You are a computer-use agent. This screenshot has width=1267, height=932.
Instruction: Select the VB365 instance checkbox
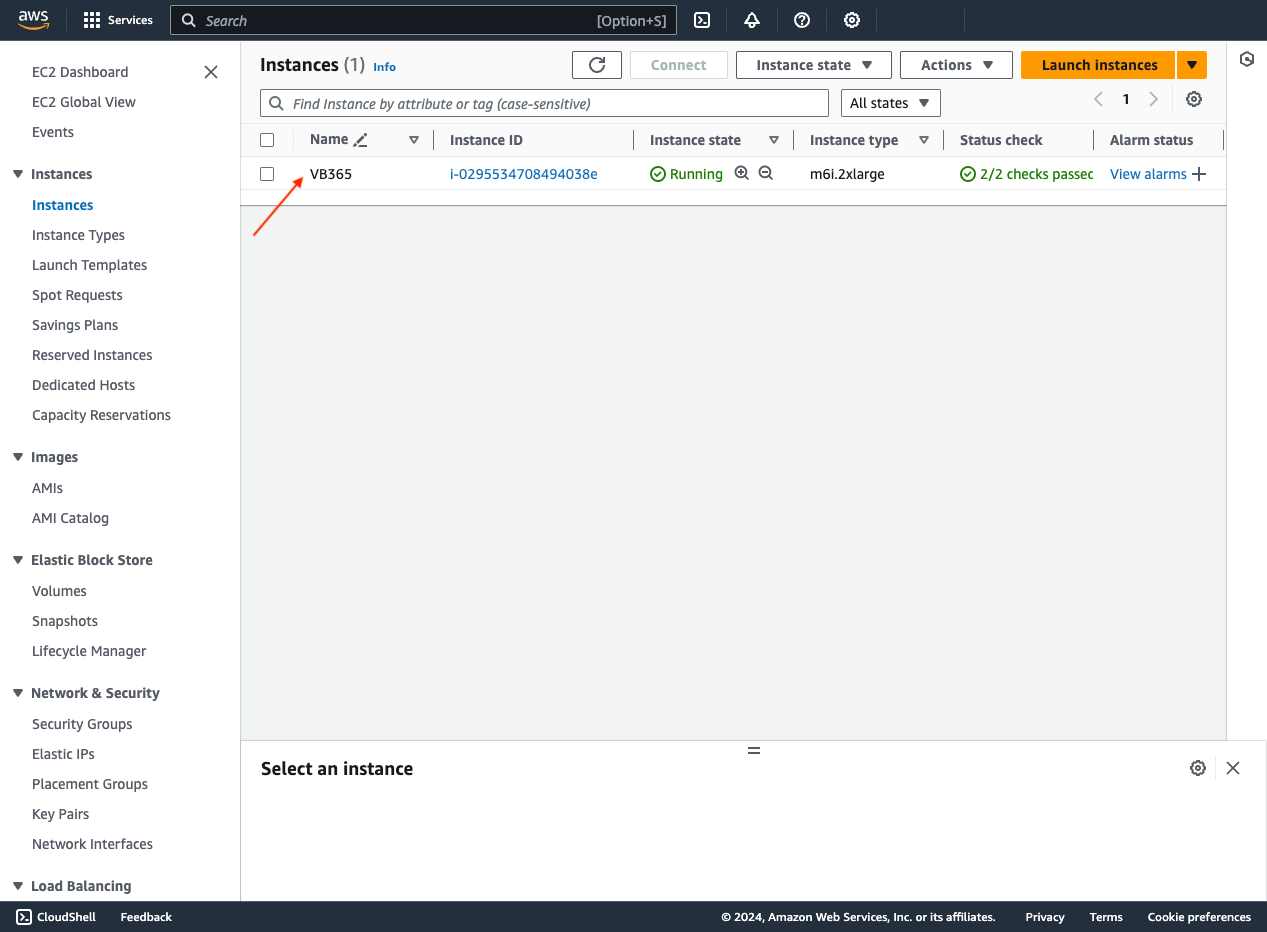tap(267, 173)
